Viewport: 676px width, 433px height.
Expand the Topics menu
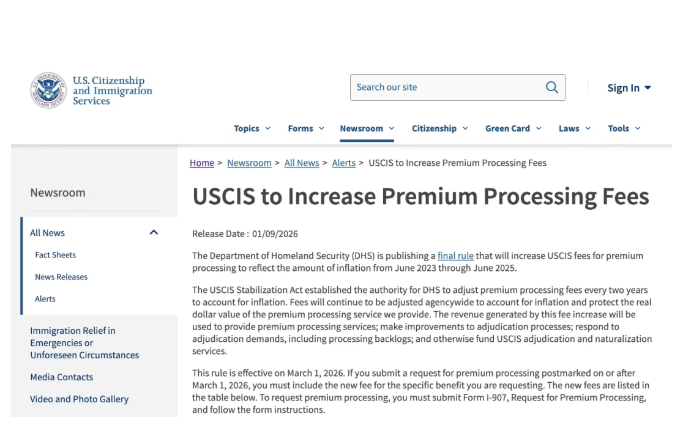click(x=252, y=129)
